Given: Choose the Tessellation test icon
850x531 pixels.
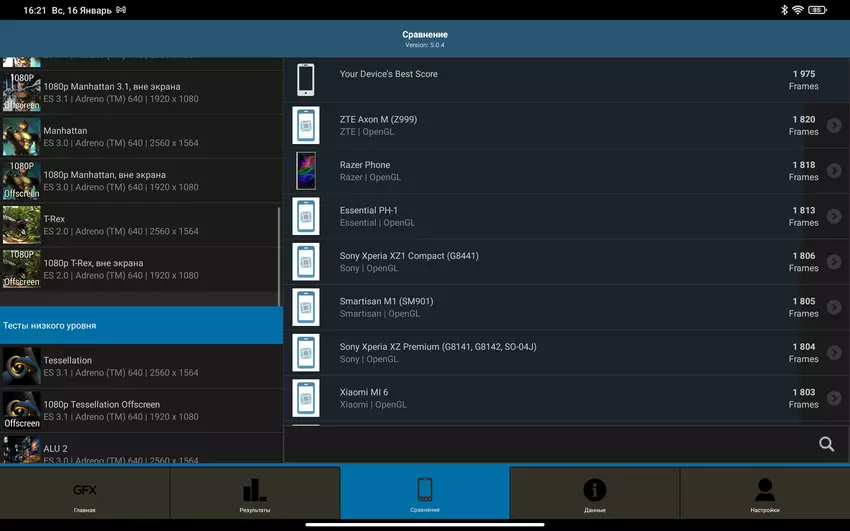Looking at the screenshot, I should 21,366.
